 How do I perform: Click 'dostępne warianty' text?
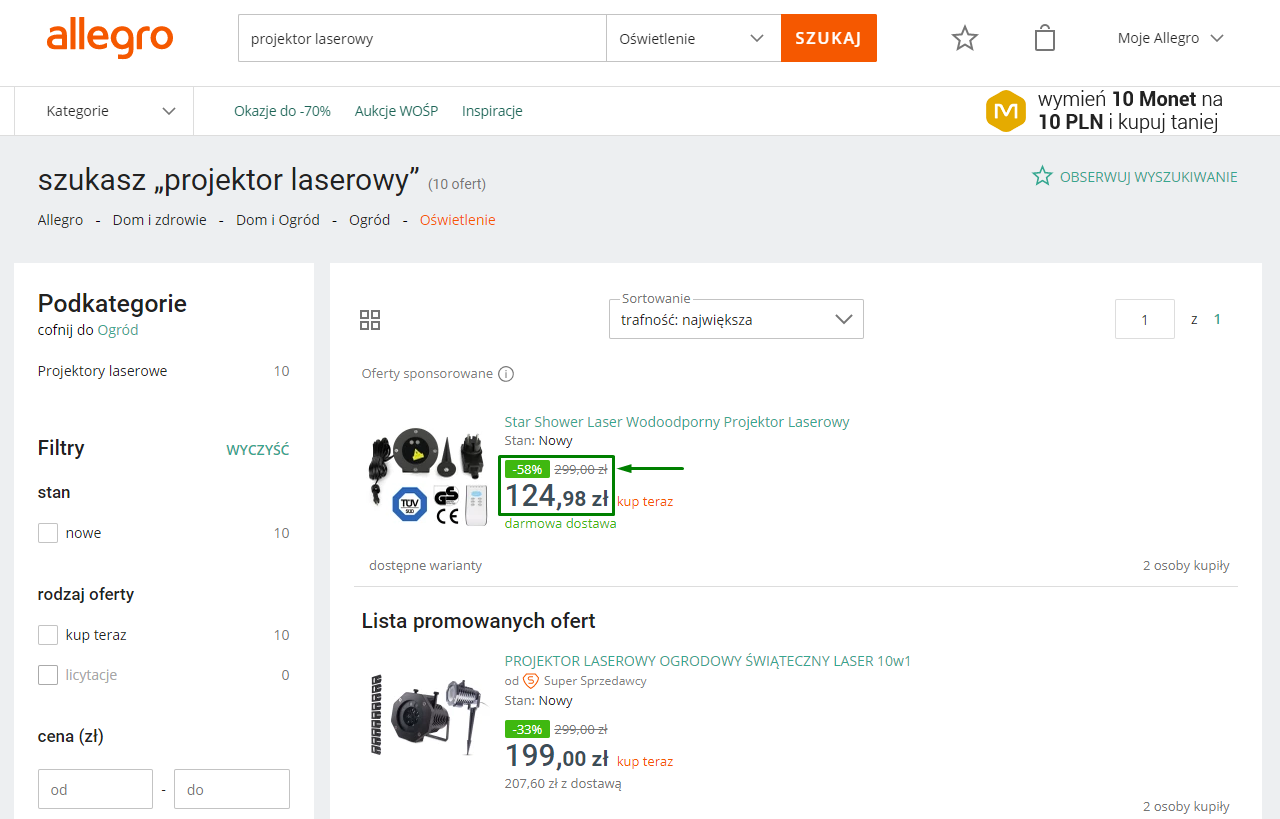pyautogui.click(x=426, y=566)
